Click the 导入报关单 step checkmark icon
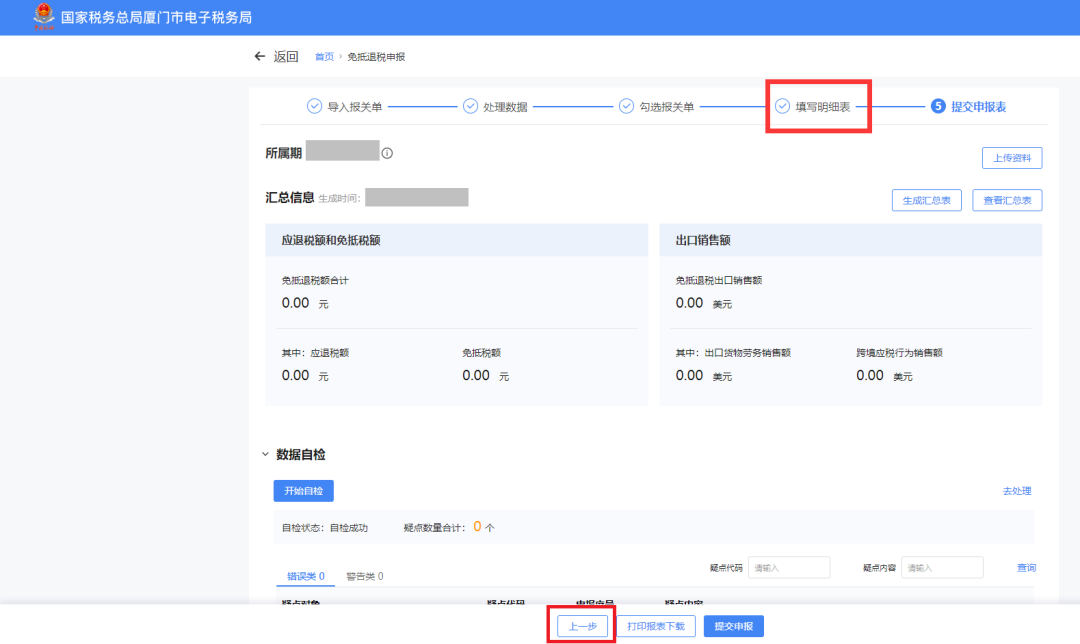1080x644 pixels. coord(314,106)
